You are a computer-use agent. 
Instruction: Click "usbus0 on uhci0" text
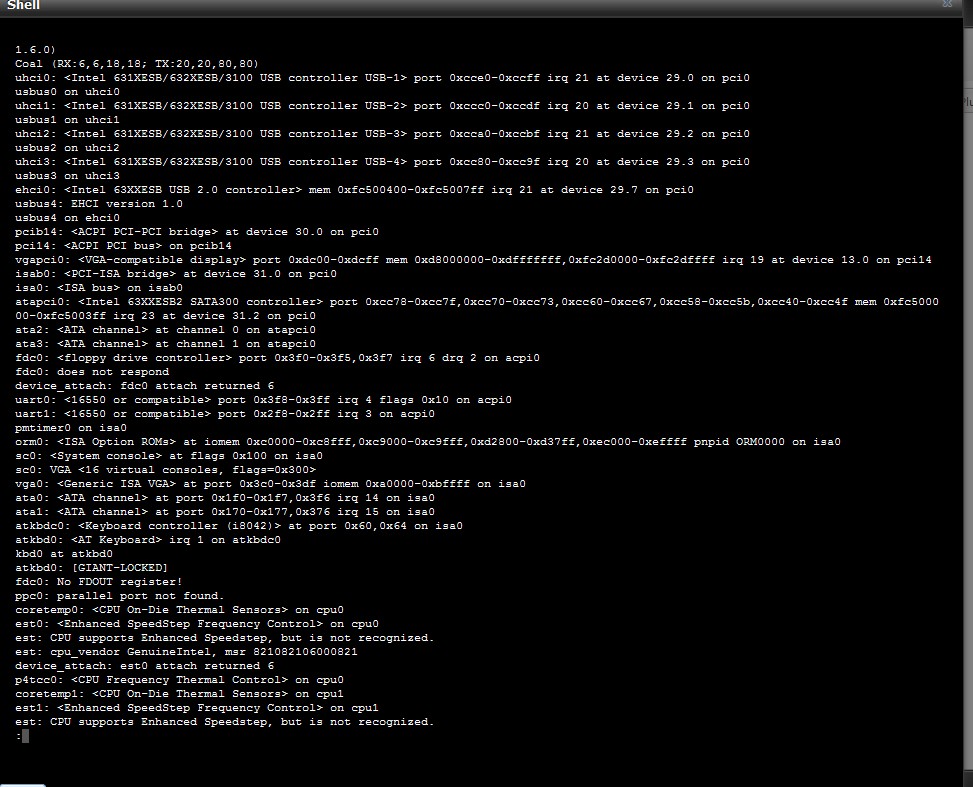[67, 92]
